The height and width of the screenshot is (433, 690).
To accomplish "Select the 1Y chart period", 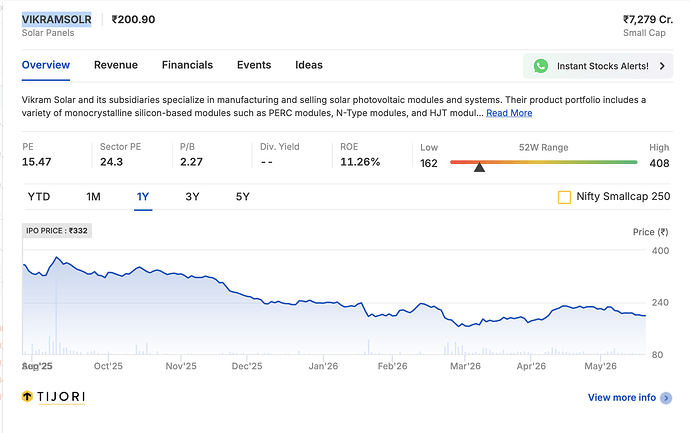I will tap(143, 197).
